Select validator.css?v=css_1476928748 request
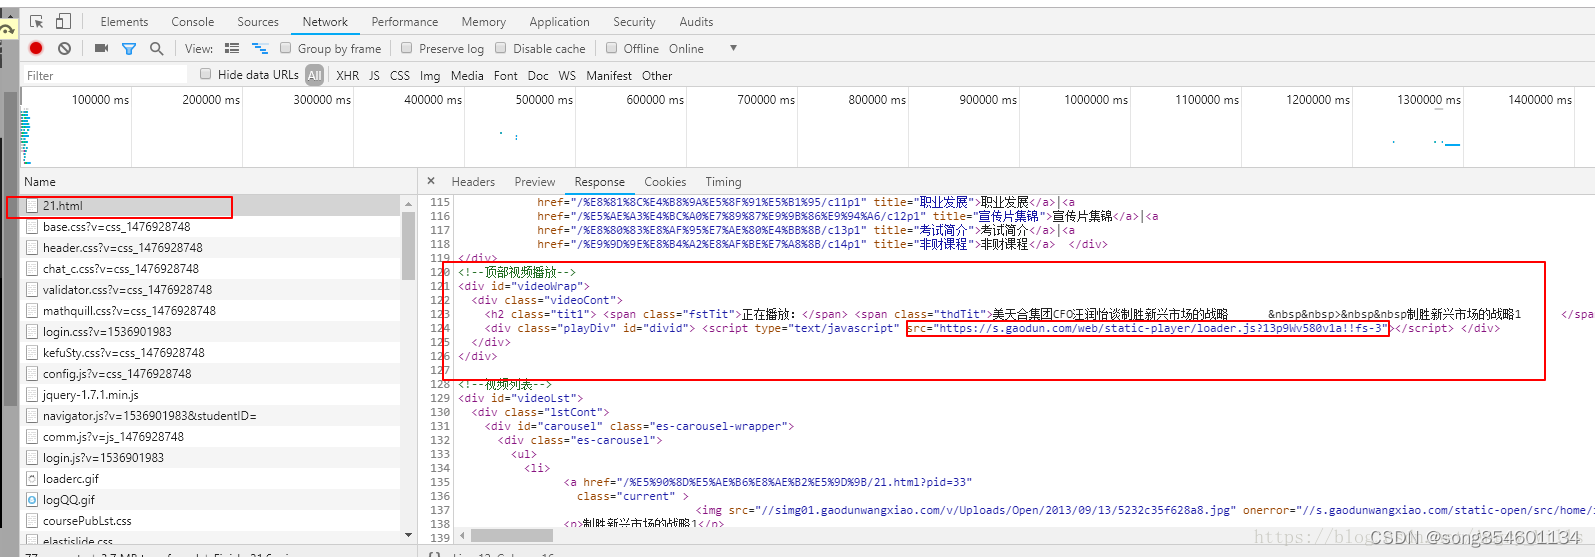The image size is (1595, 557). click(x=210, y=289)
